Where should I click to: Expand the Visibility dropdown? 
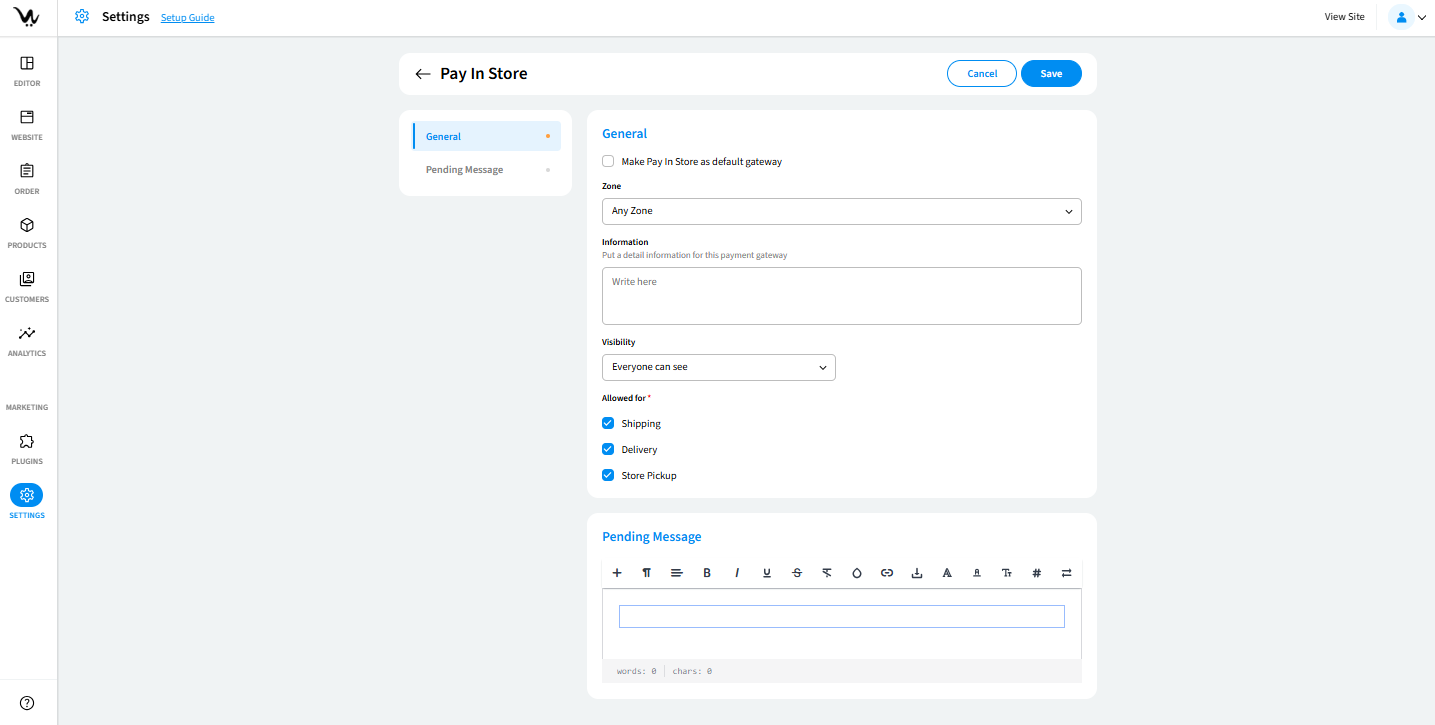[718, 367]
